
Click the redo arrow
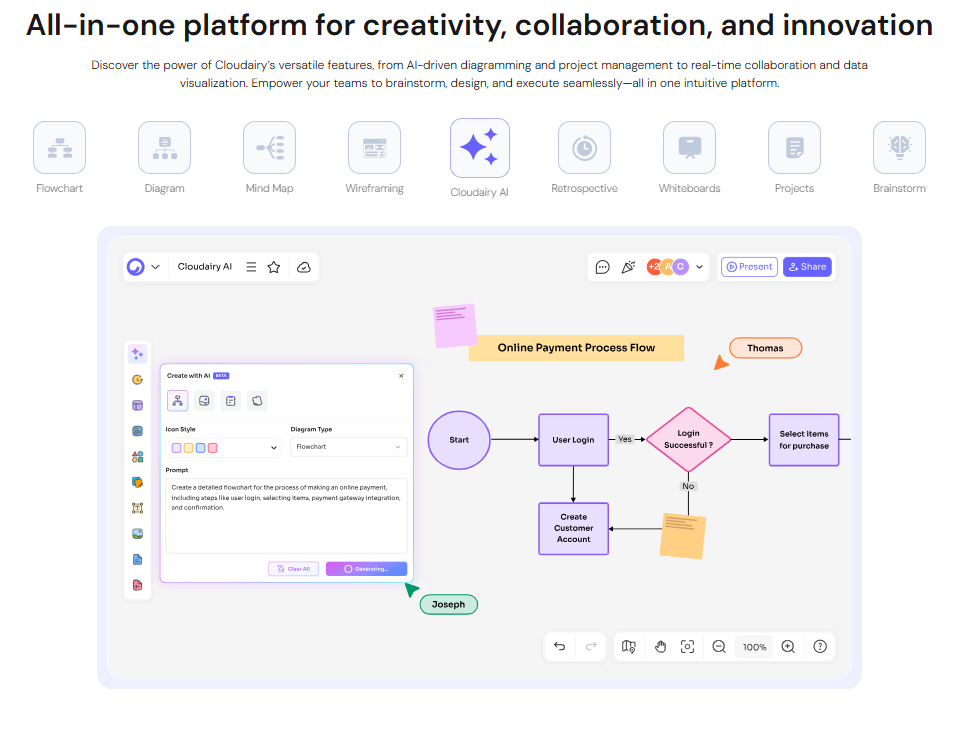(x=591, y=647)
